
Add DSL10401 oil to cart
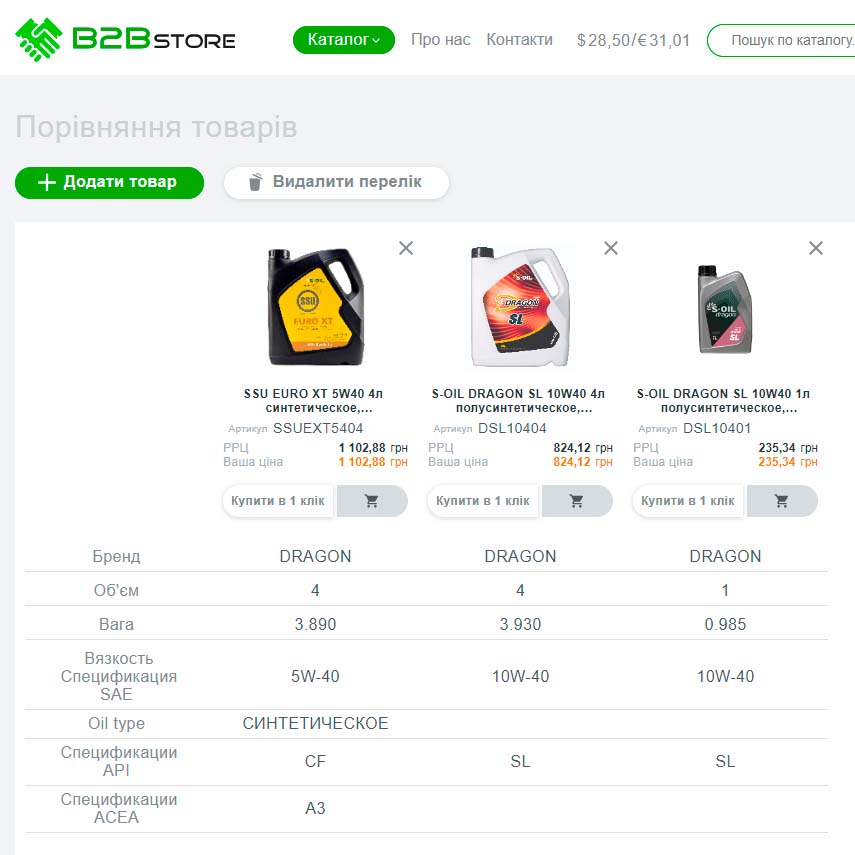(x=782, y=501)
